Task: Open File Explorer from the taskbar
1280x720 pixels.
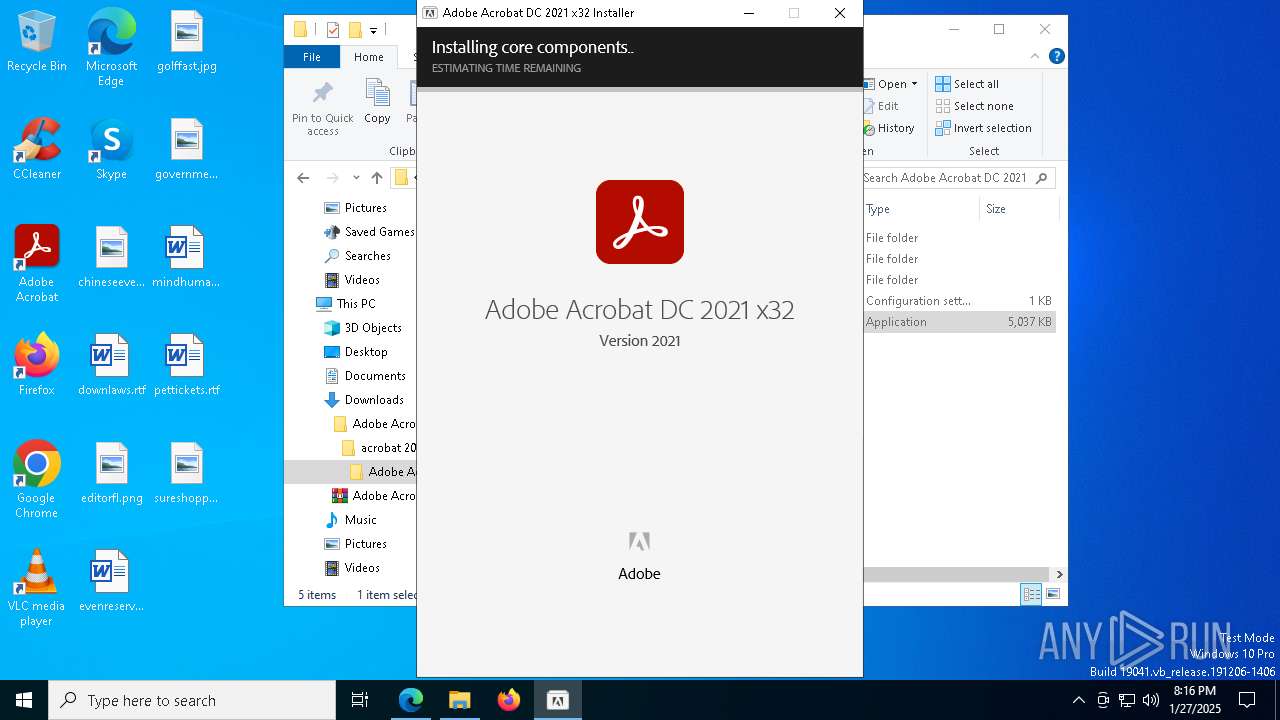Action: (x=460, y=700)
